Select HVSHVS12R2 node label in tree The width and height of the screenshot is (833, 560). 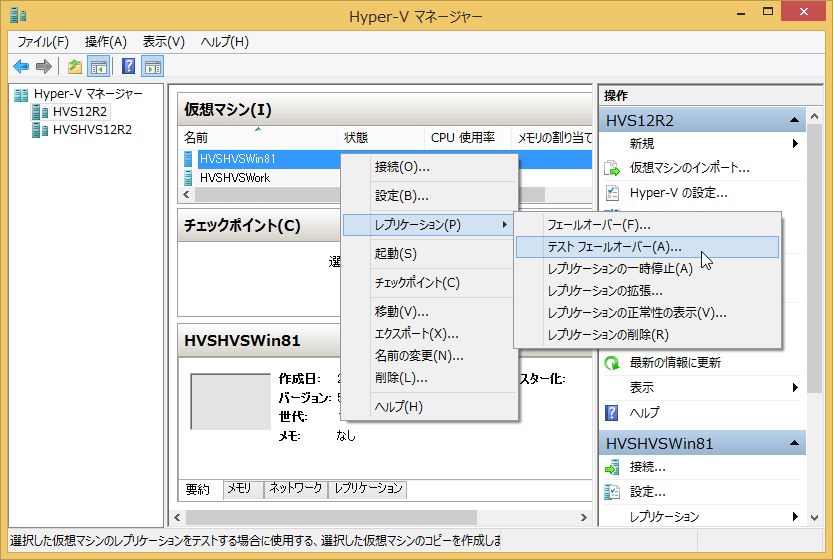click(x=92, y=130)
